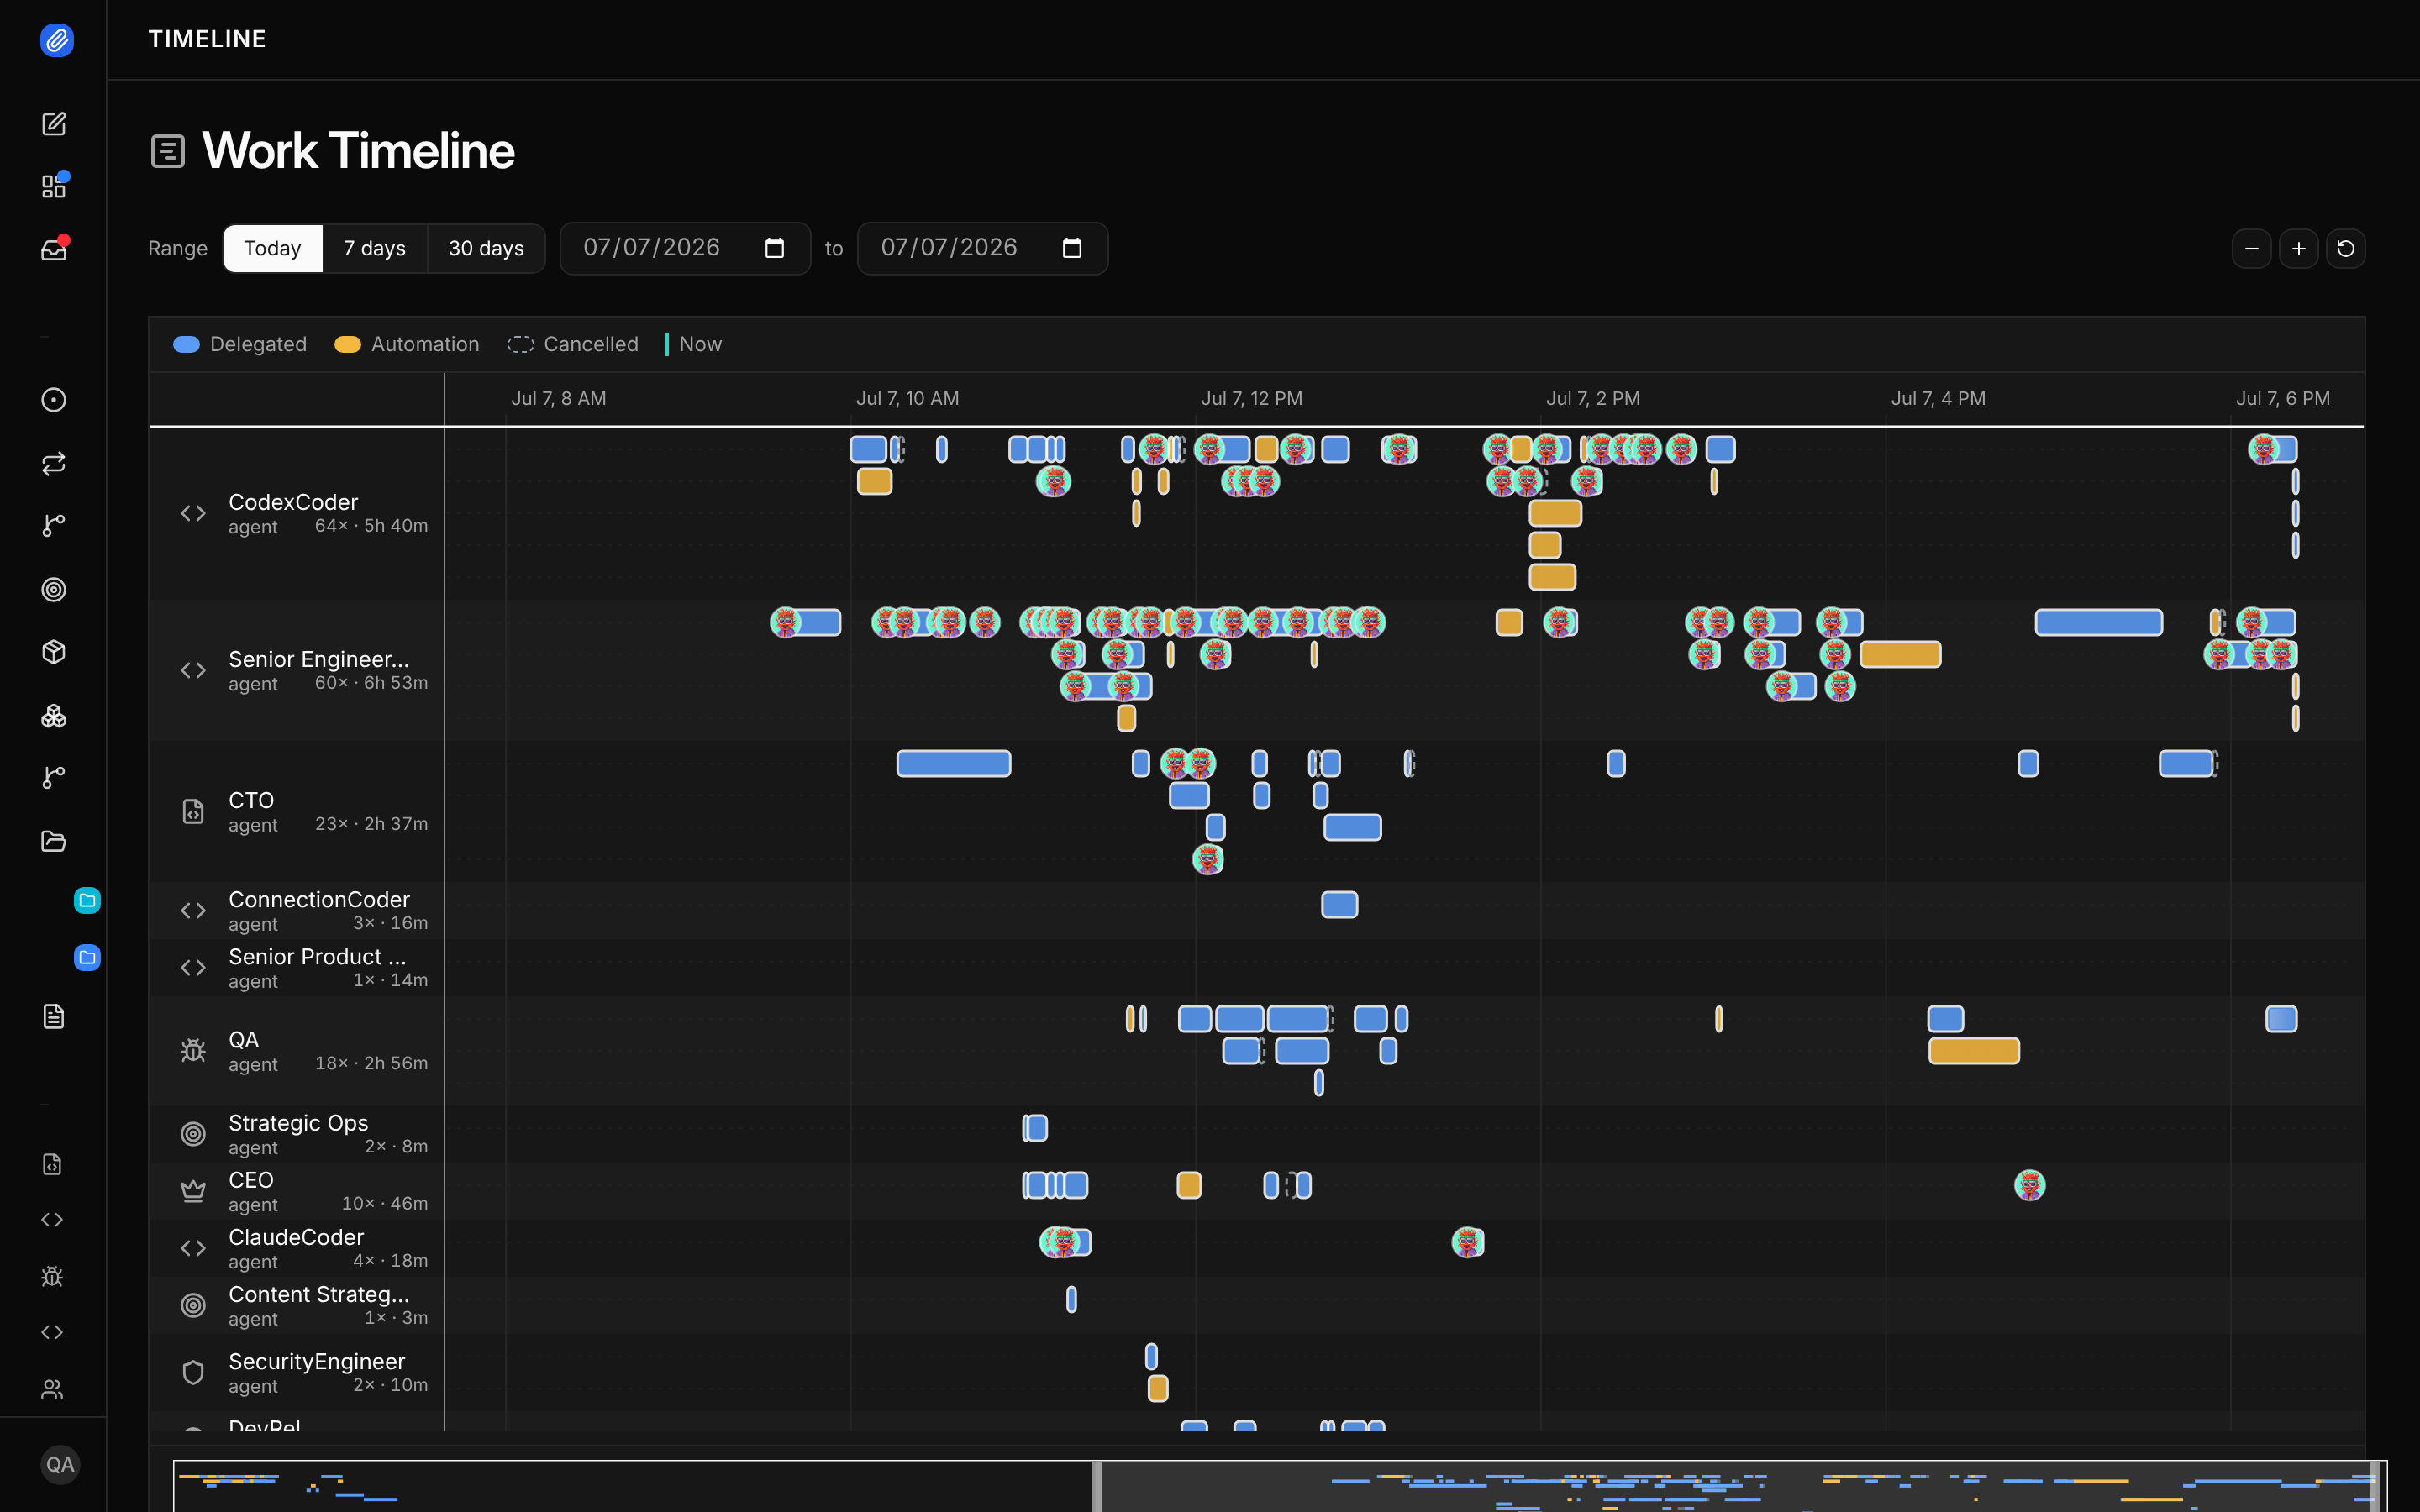Screen dimensions: 2420x1512
Task: Click the TIMELINE header title
Action: (x=207, y=39)
